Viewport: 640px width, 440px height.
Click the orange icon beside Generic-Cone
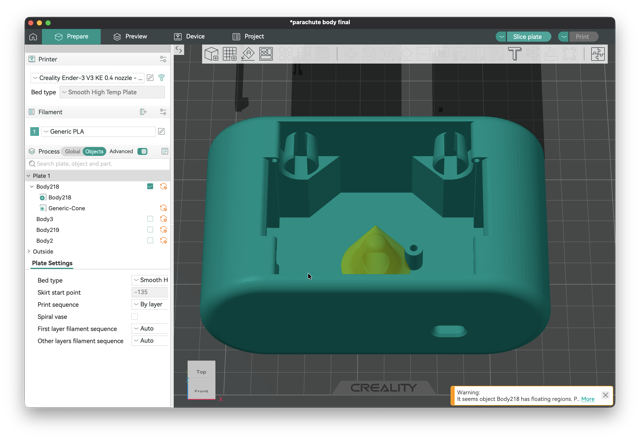click(163, 208)
